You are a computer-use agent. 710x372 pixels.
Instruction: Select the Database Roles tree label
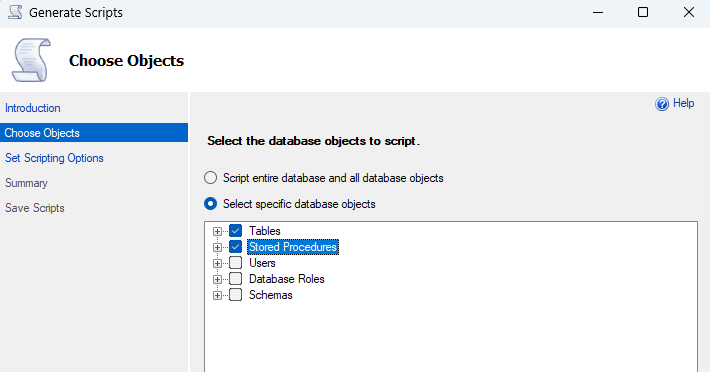tap(287, 279)
